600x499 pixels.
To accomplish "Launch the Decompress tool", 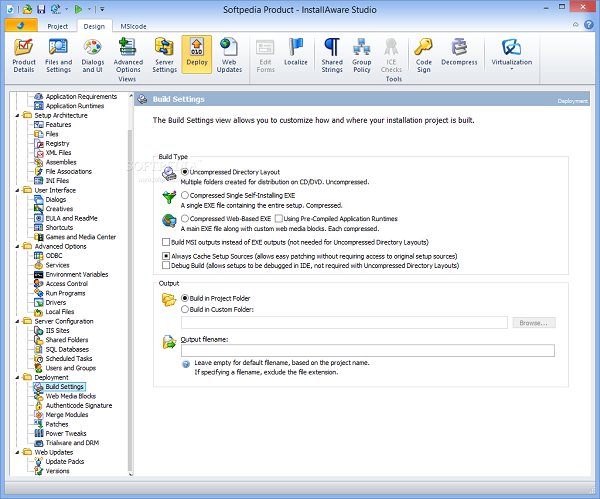I will coord(459,52).
